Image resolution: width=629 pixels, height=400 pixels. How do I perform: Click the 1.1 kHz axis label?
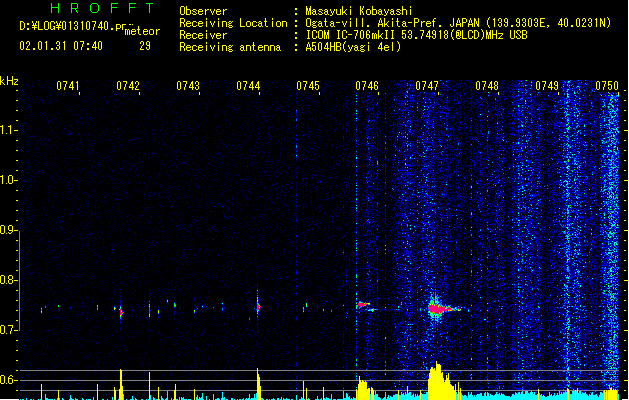click(8, 130)
